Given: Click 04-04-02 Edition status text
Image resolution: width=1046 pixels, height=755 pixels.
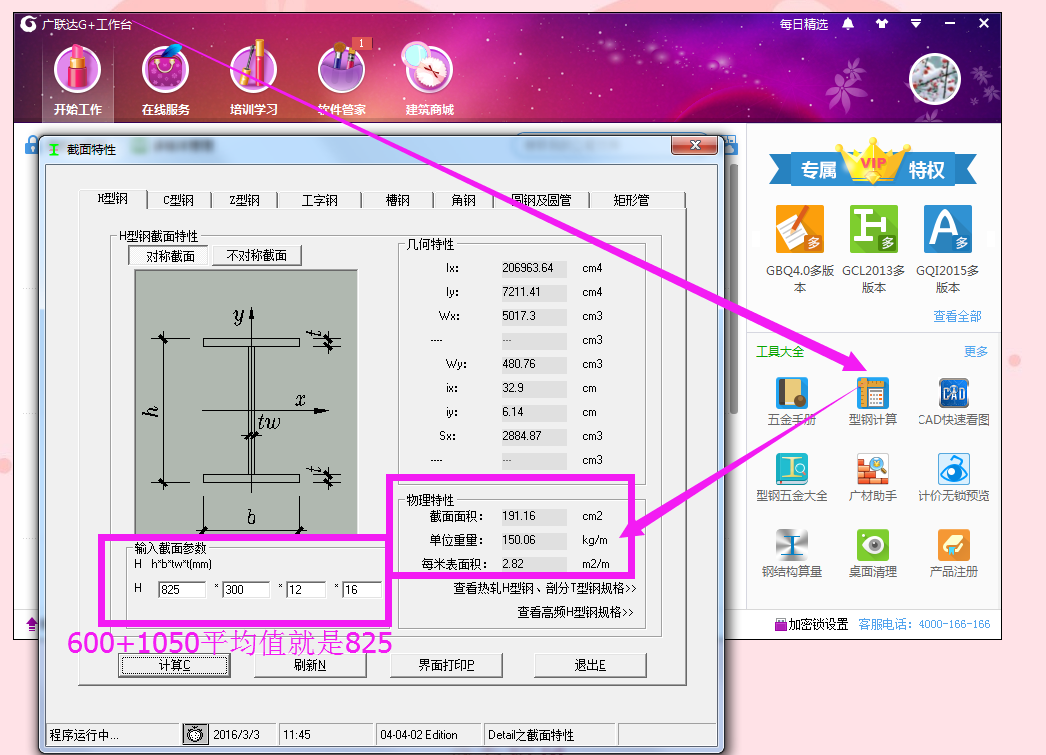Looking at the screenshot, I should pyautogui.click(x=419, y=735).
